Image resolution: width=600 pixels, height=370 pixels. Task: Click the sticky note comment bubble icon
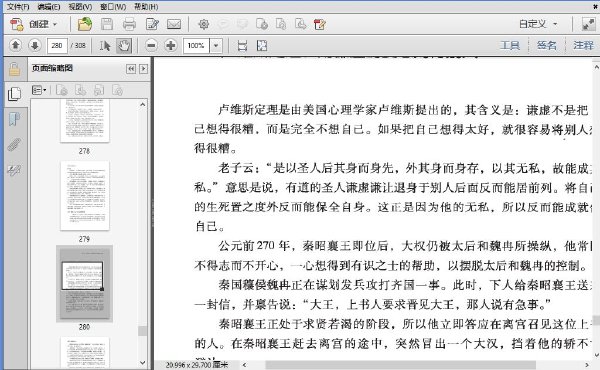(223, 24)
